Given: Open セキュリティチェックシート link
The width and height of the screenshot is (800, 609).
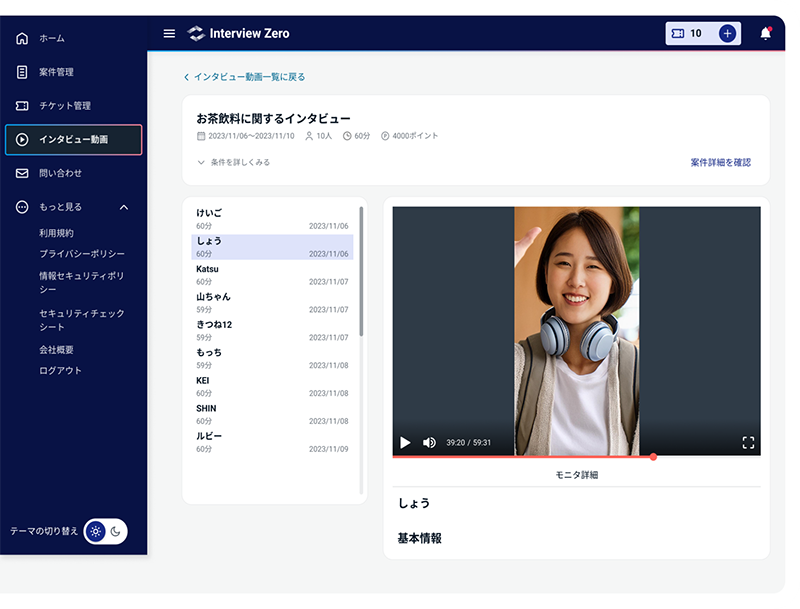Looking at the screenshot, I should click(x=82, y=320).
